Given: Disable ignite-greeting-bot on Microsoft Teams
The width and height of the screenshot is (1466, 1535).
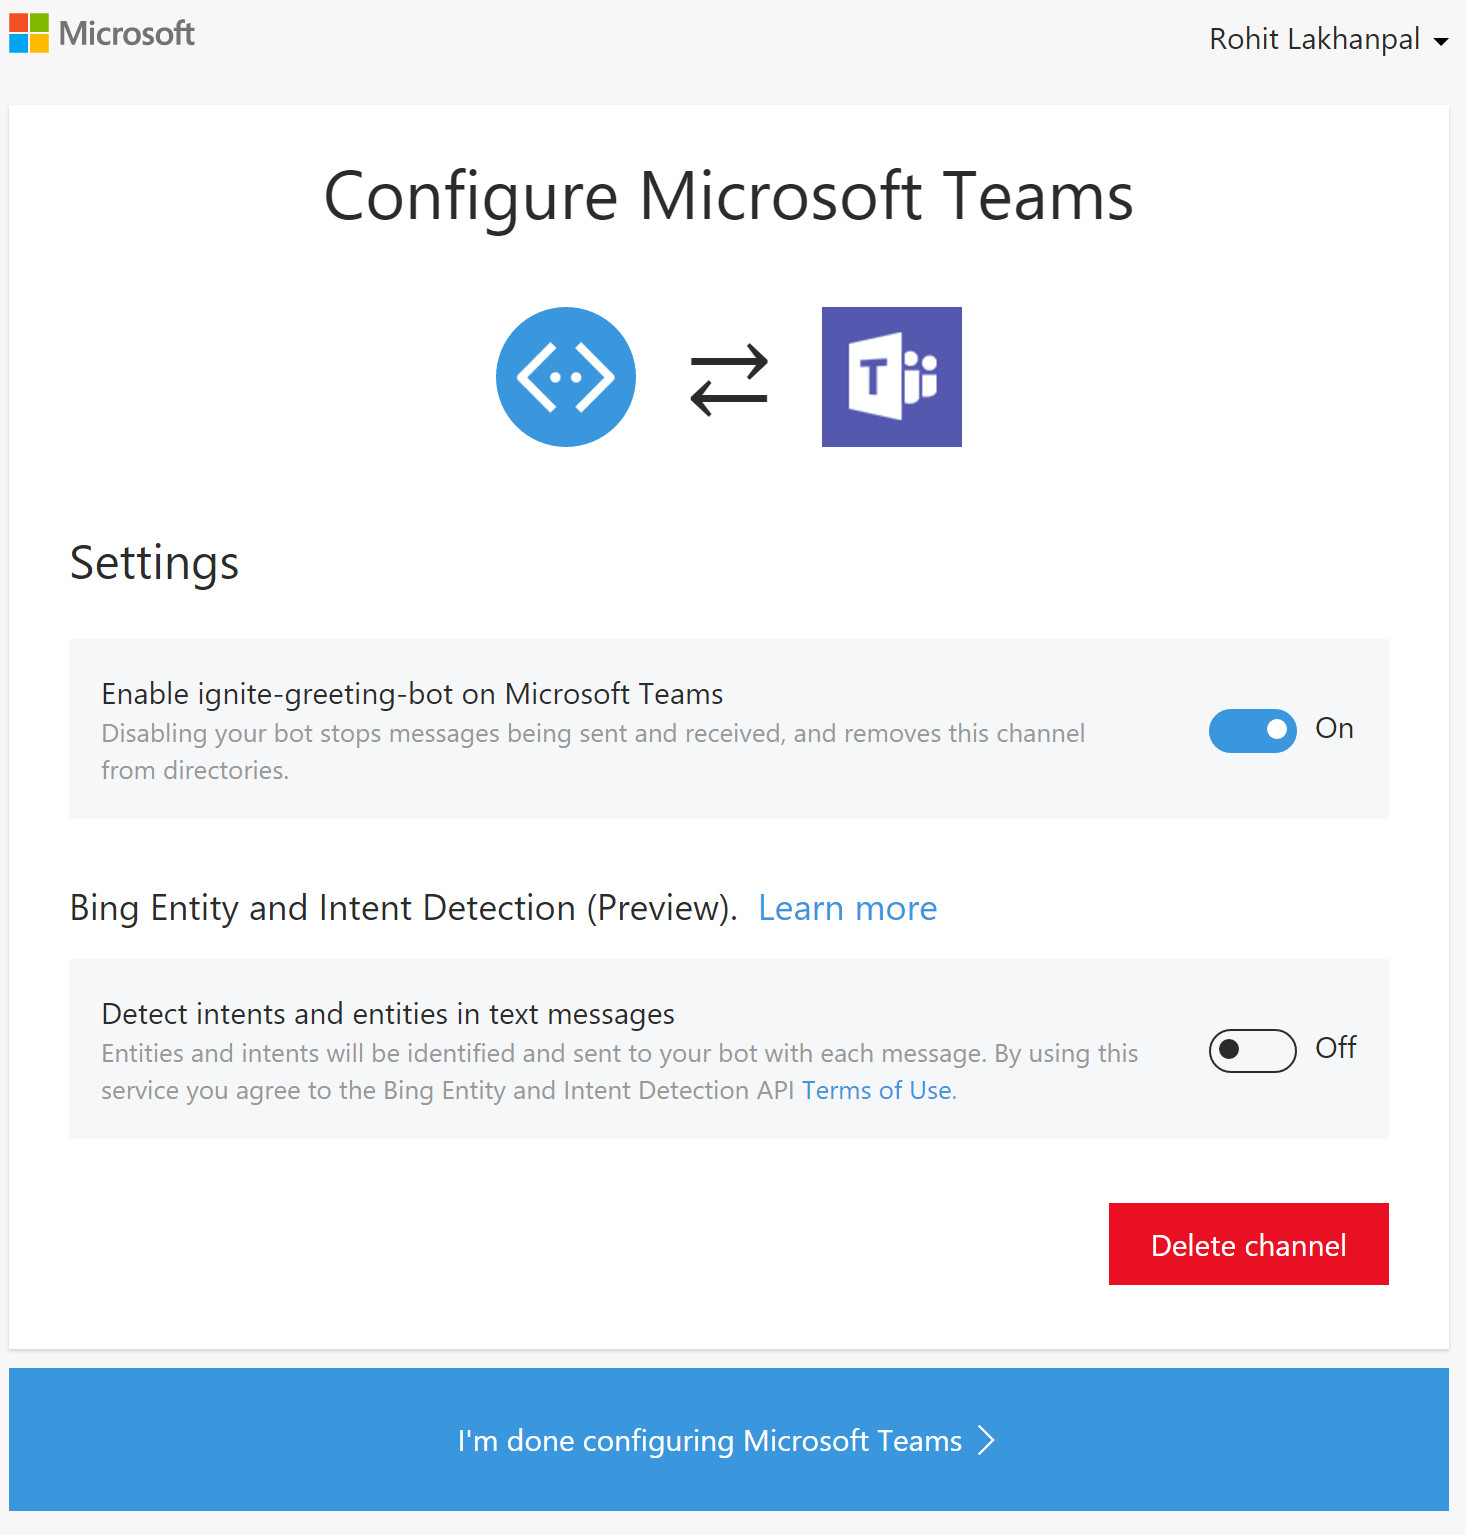Looking at the screenshot, I should [x=1252, y=731].
